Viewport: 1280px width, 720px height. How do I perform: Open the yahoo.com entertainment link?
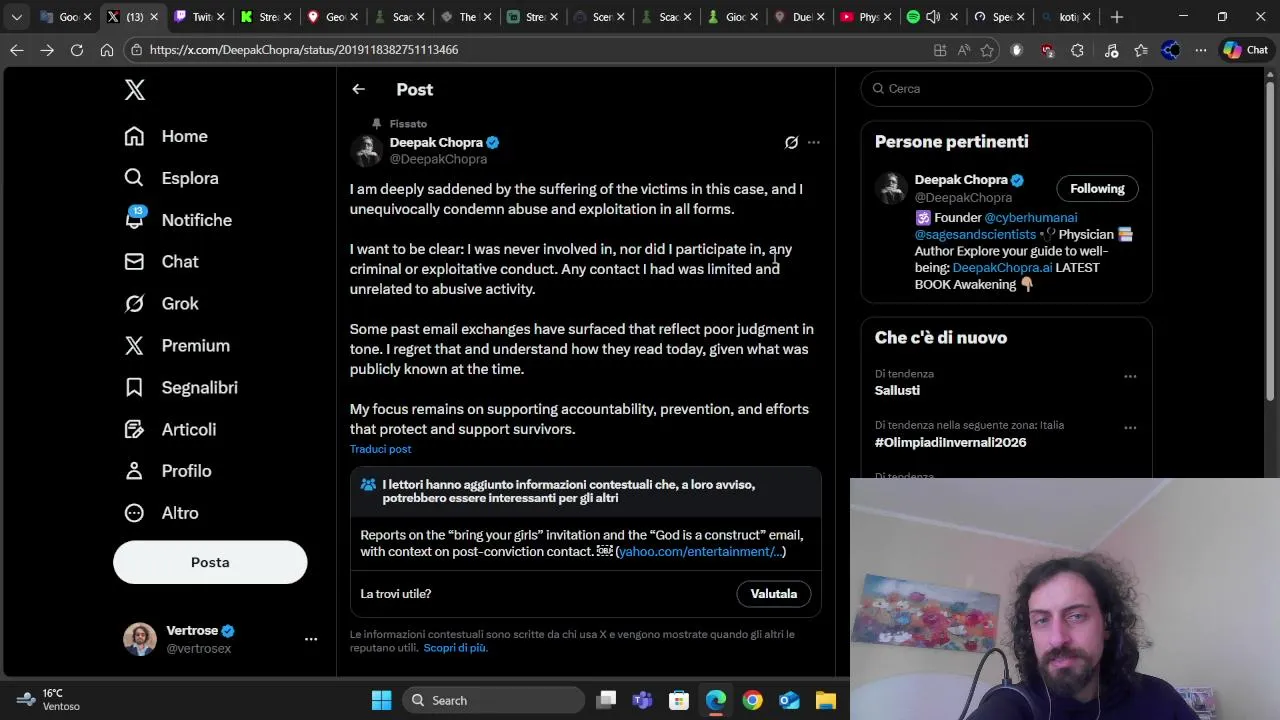700,552
